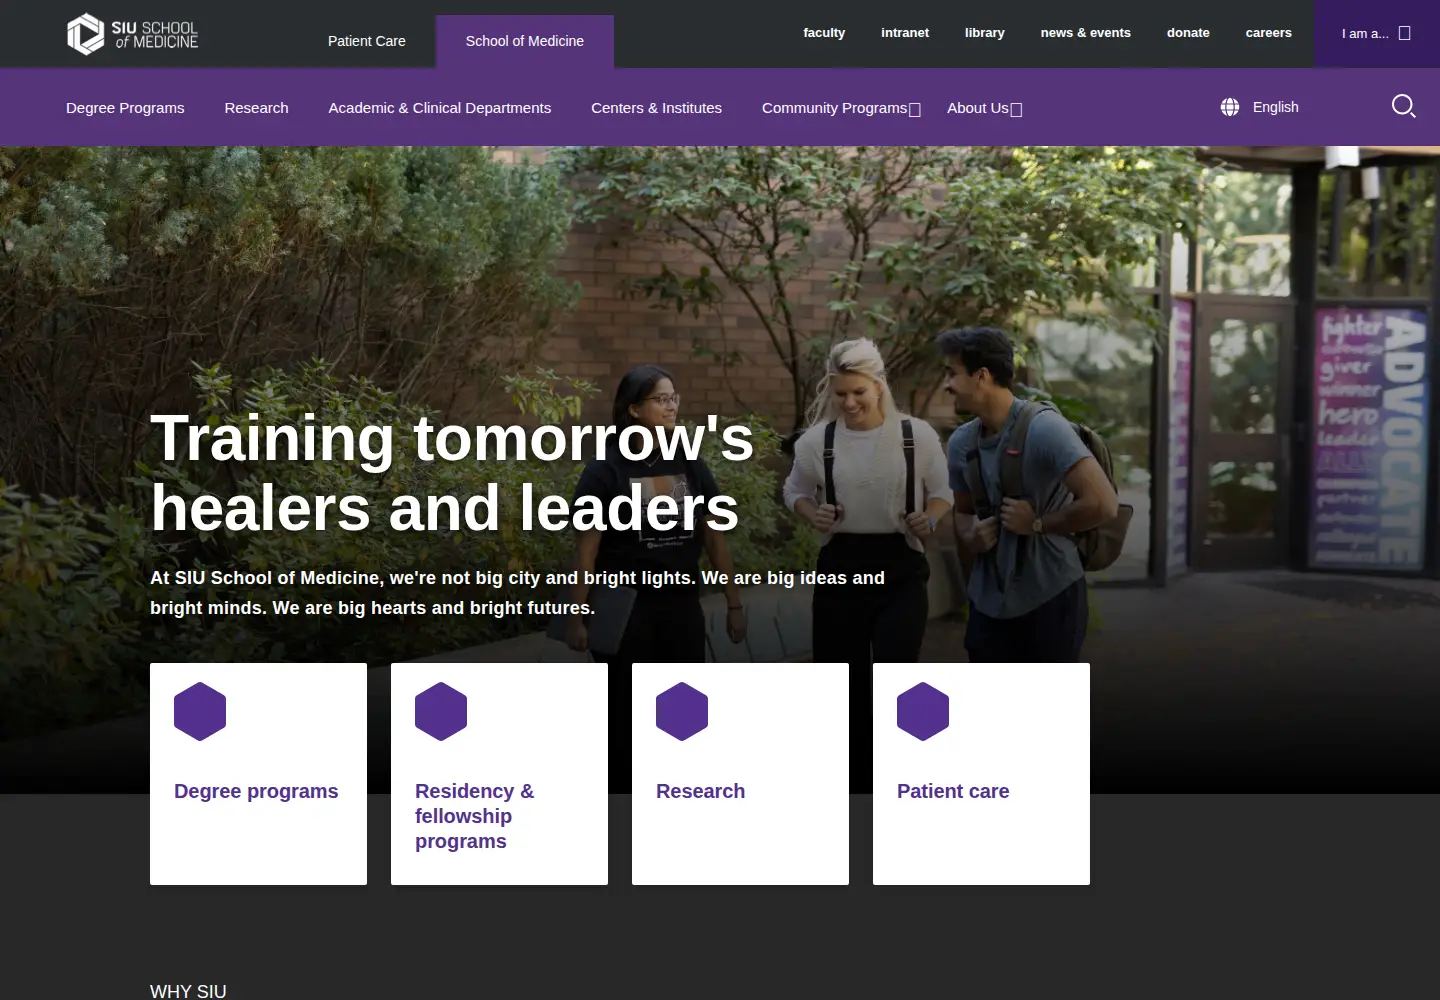Expand the Community Programs menu
Viewport: 1440px width, 1000px height.
point(841,108)
